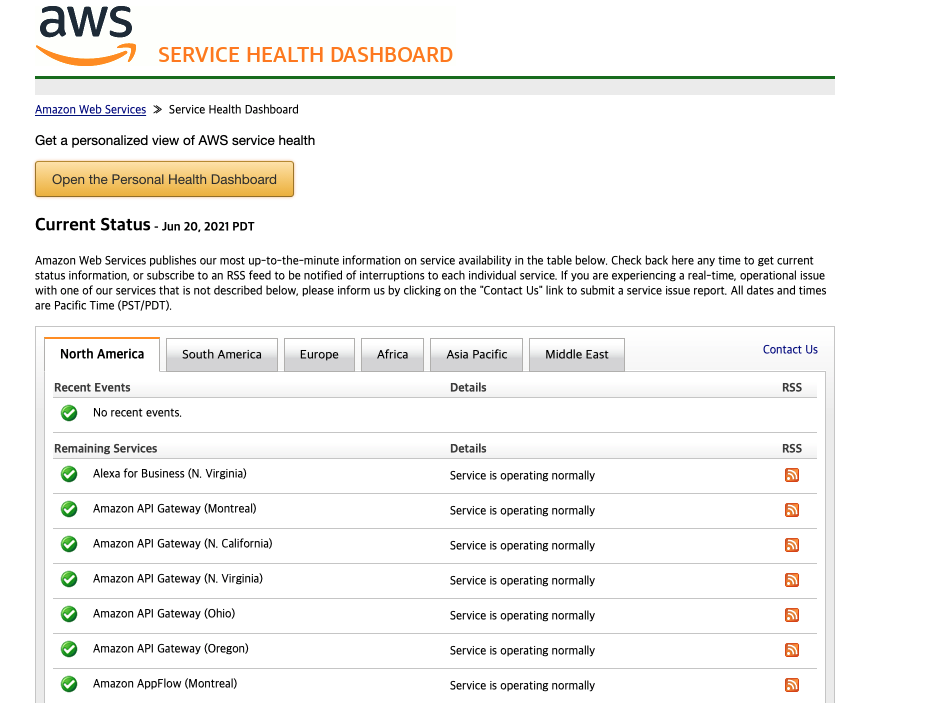Open RSS feed for API Gateway N. Virginia
The width and height of the screenshot is (936, 703).
[792, 580]
